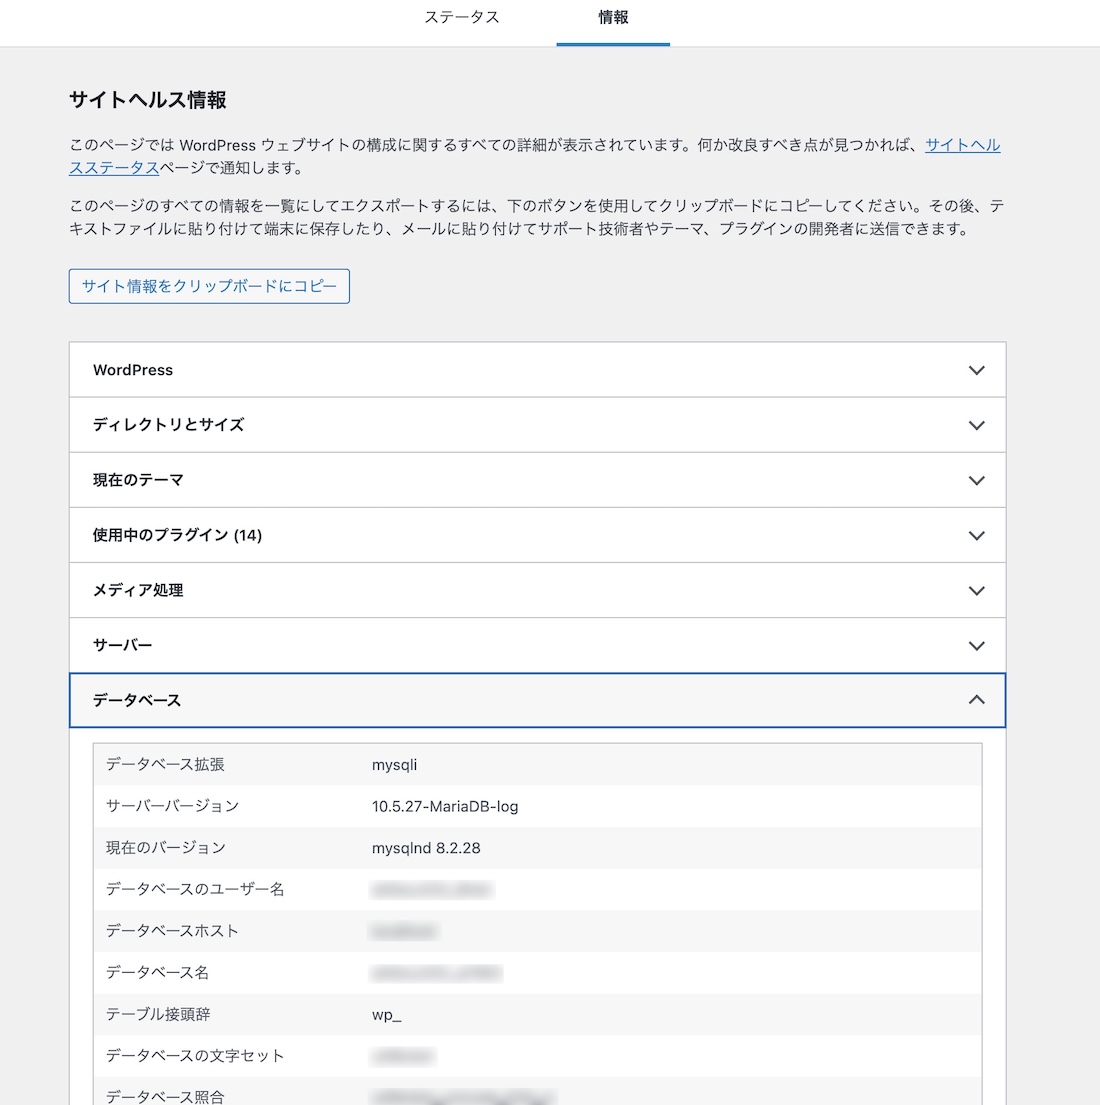This screenshot has width=1100, height=1105.
Task: Click the 10.5.27-MariaDB-log server version value
Action: 444,806
